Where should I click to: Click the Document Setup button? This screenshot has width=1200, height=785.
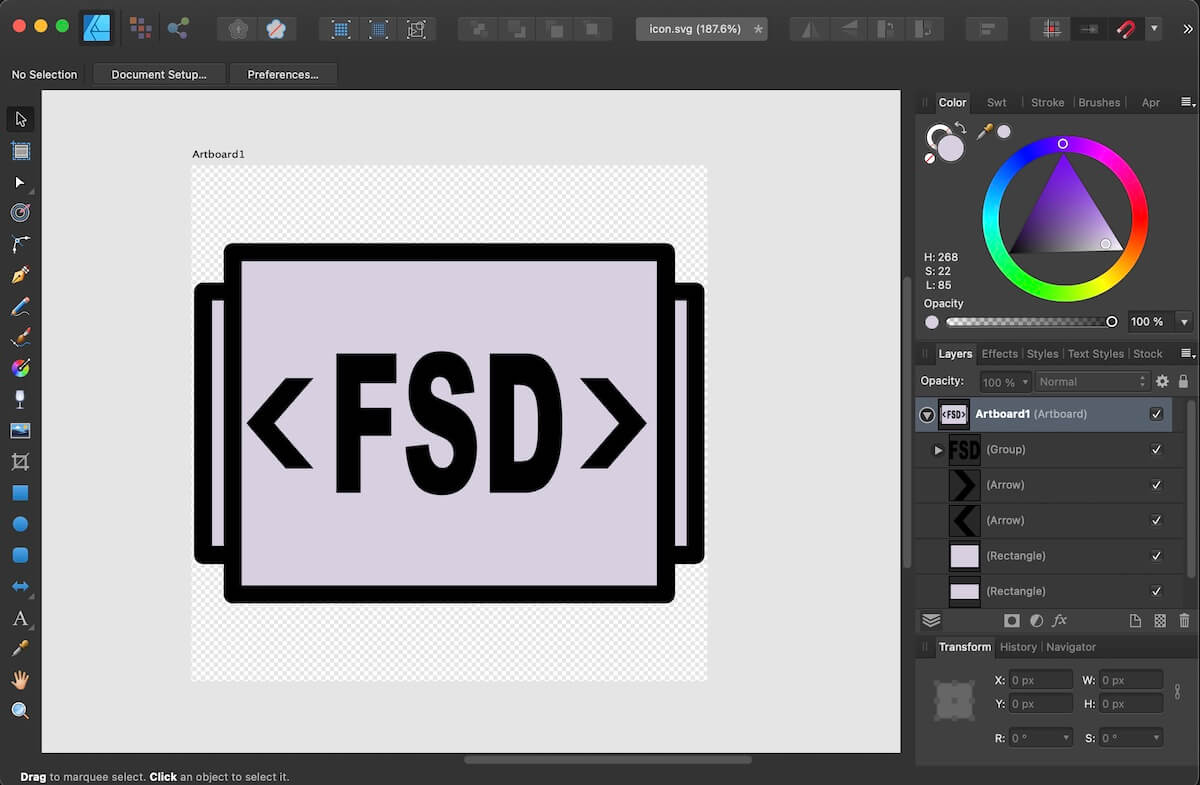(158, 73)
